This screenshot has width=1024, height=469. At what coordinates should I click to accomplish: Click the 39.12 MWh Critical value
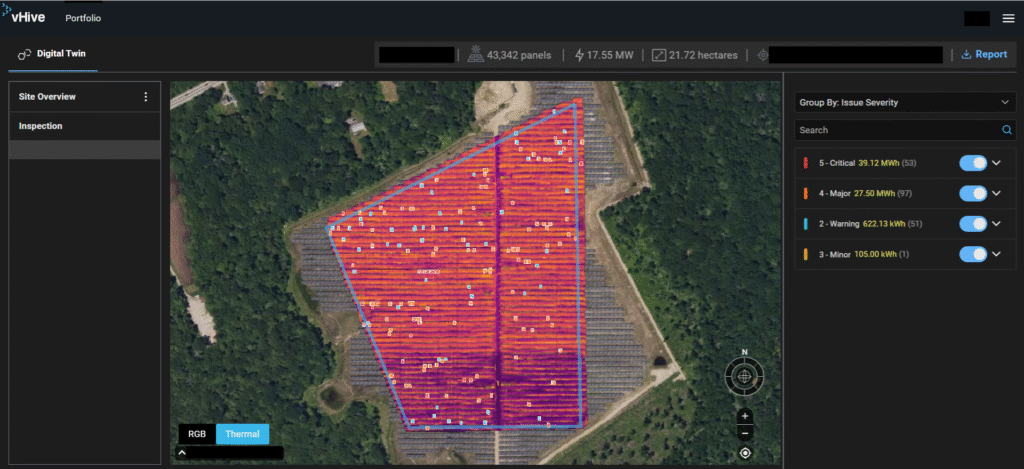(x=878, y=163)
